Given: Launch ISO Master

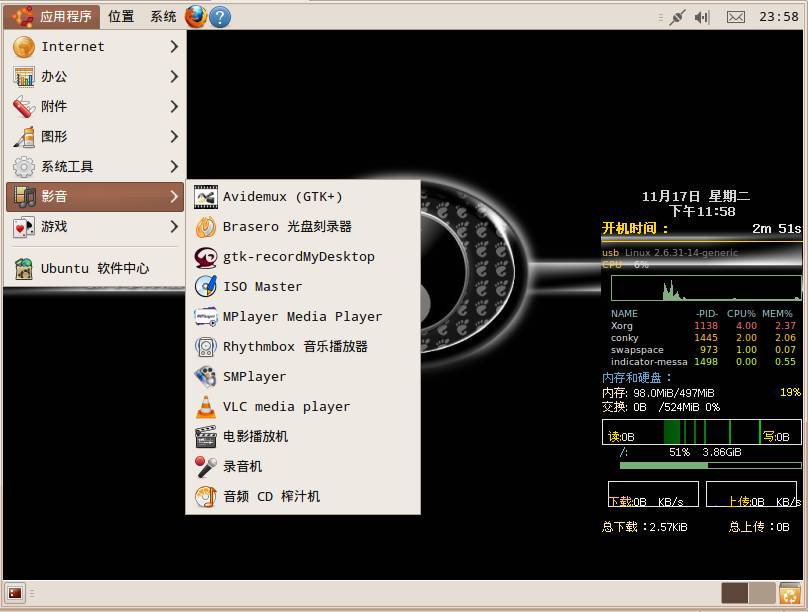Looking at the screenshot, I should (303, 286).
